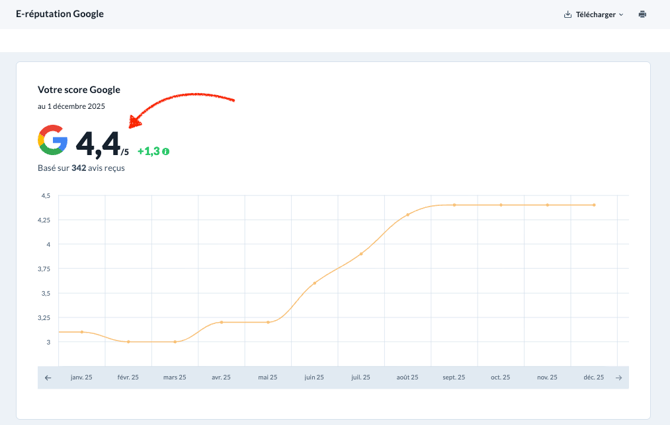
Task: Click the chart data point for juin 25
Action: coord(314,283)
